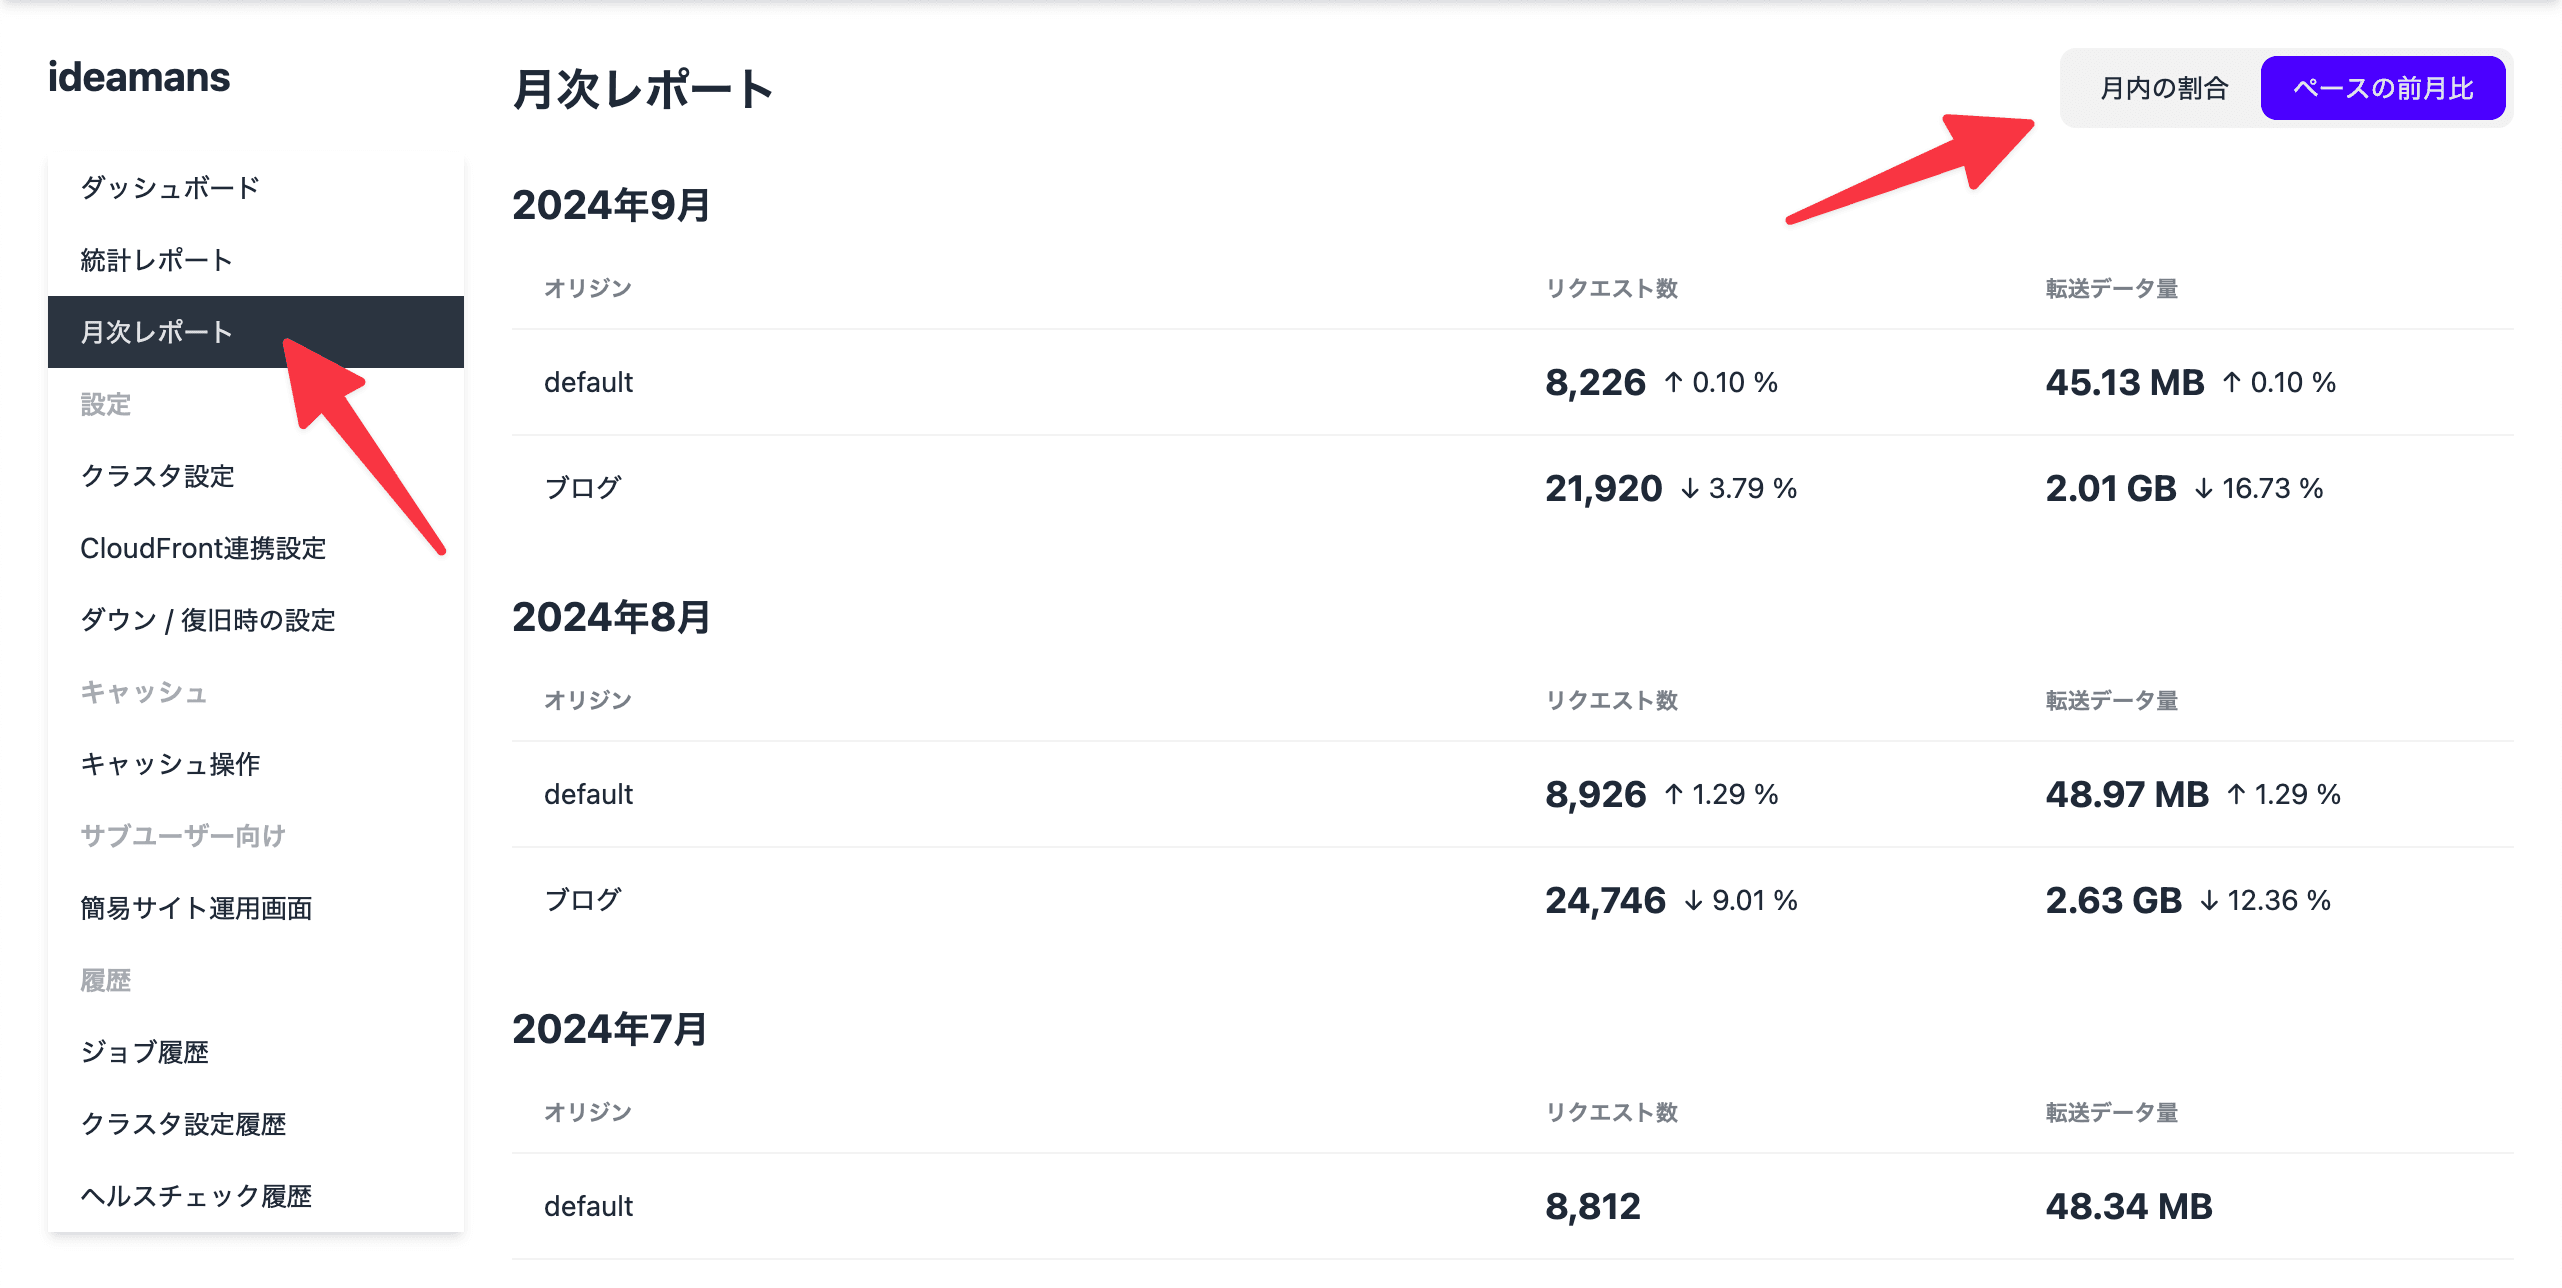Viewport: 2562px width, 1288px height.
Task: Open ダウン / 復旧時の設定 page
Action: click(207, 620)
